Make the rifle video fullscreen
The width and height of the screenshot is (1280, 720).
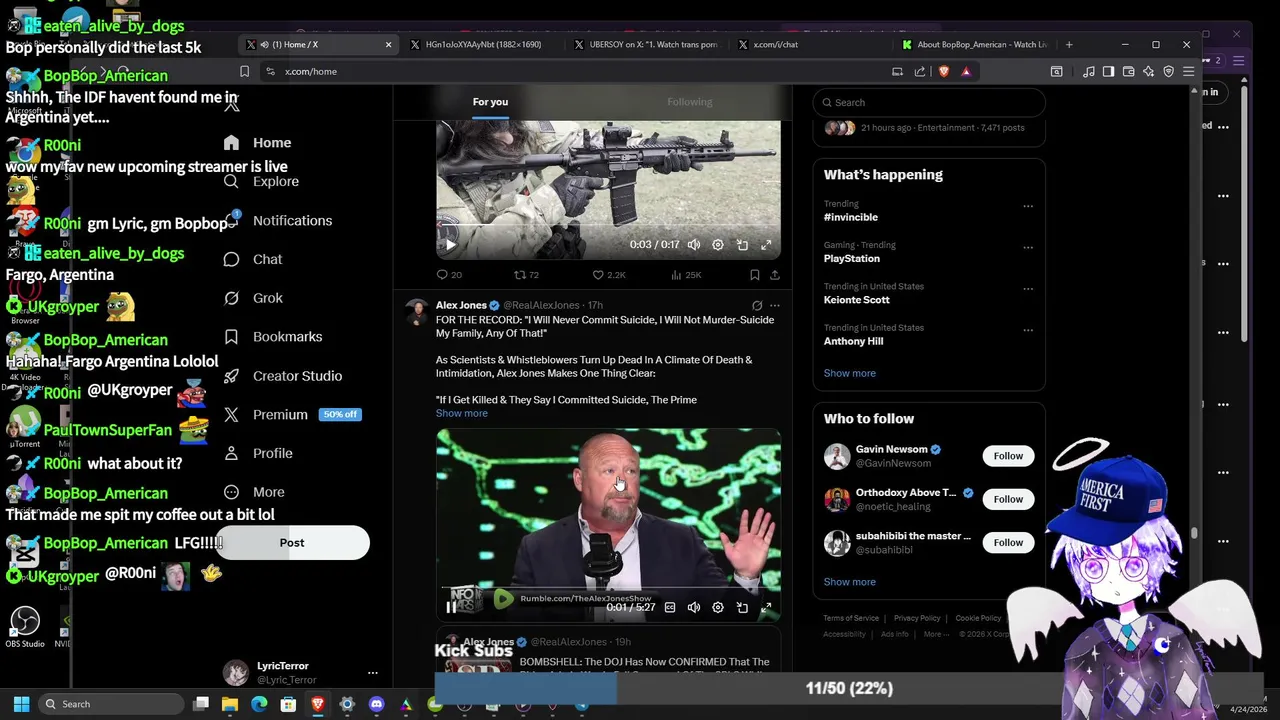click(766, 245)
